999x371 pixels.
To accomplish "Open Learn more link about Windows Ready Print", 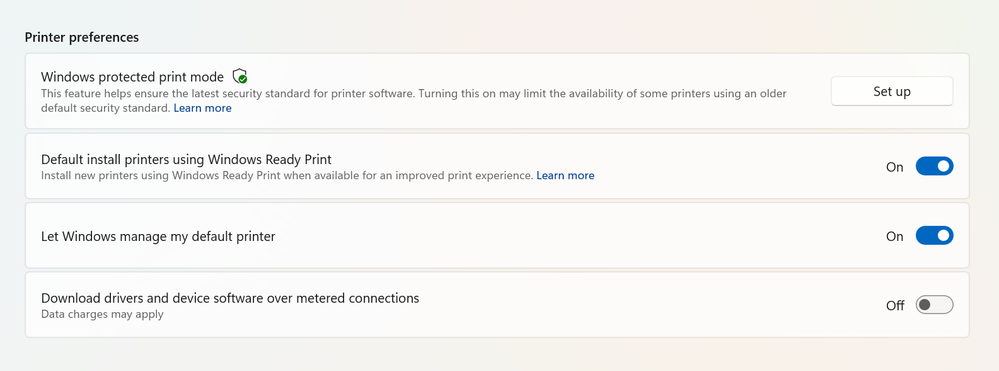I will 565,175.
